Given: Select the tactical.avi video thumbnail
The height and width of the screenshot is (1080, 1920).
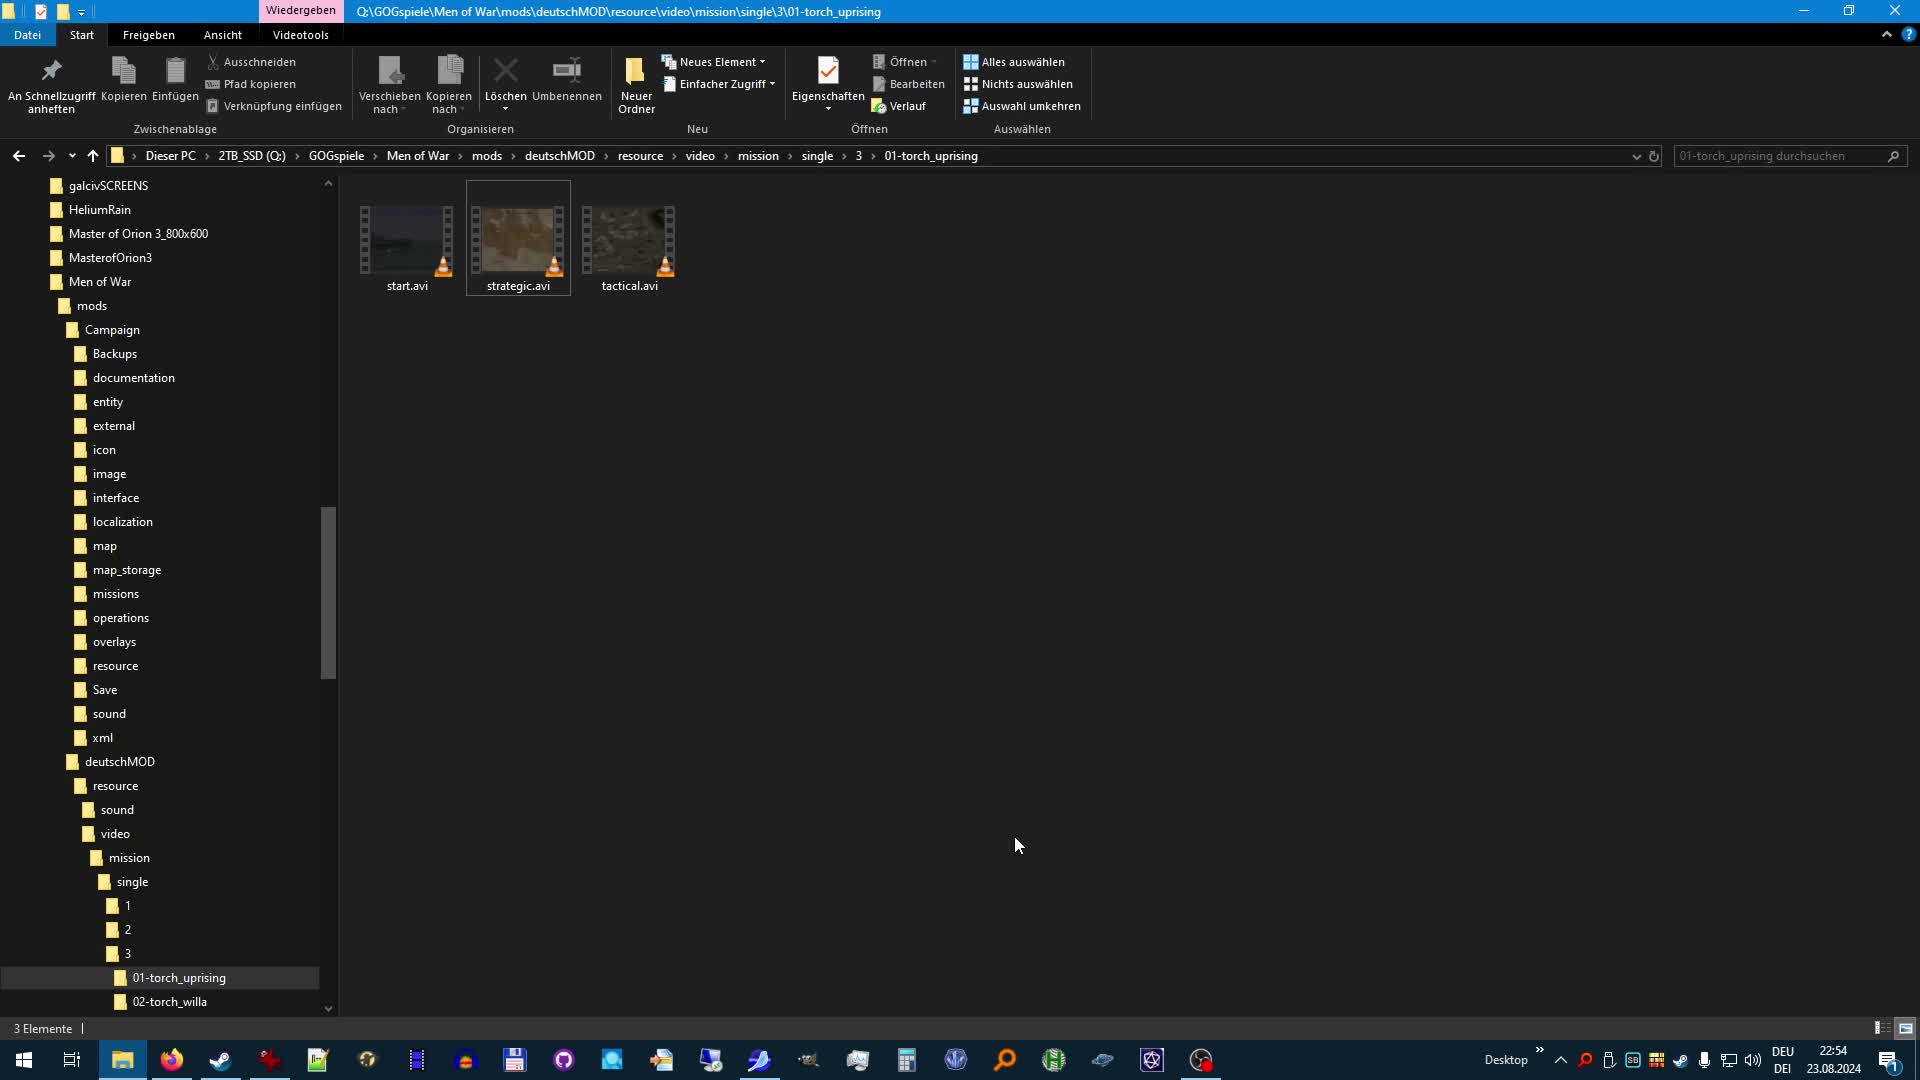Looking at the screenshot, I should coord(629,242).
